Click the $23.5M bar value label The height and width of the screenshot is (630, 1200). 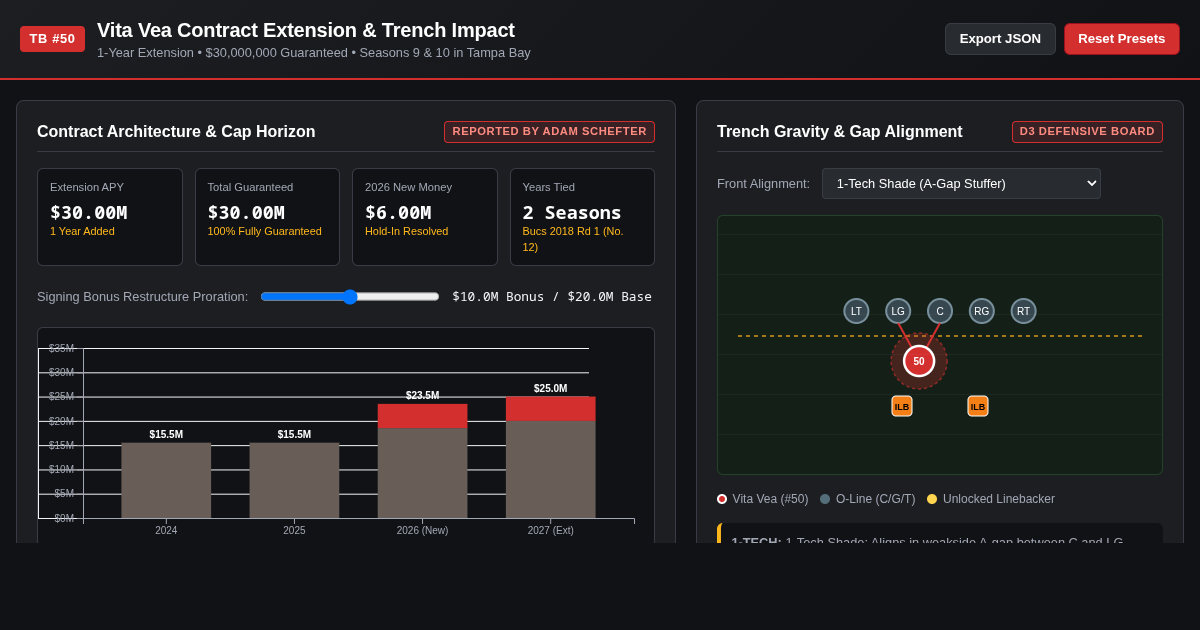point(422,396)
